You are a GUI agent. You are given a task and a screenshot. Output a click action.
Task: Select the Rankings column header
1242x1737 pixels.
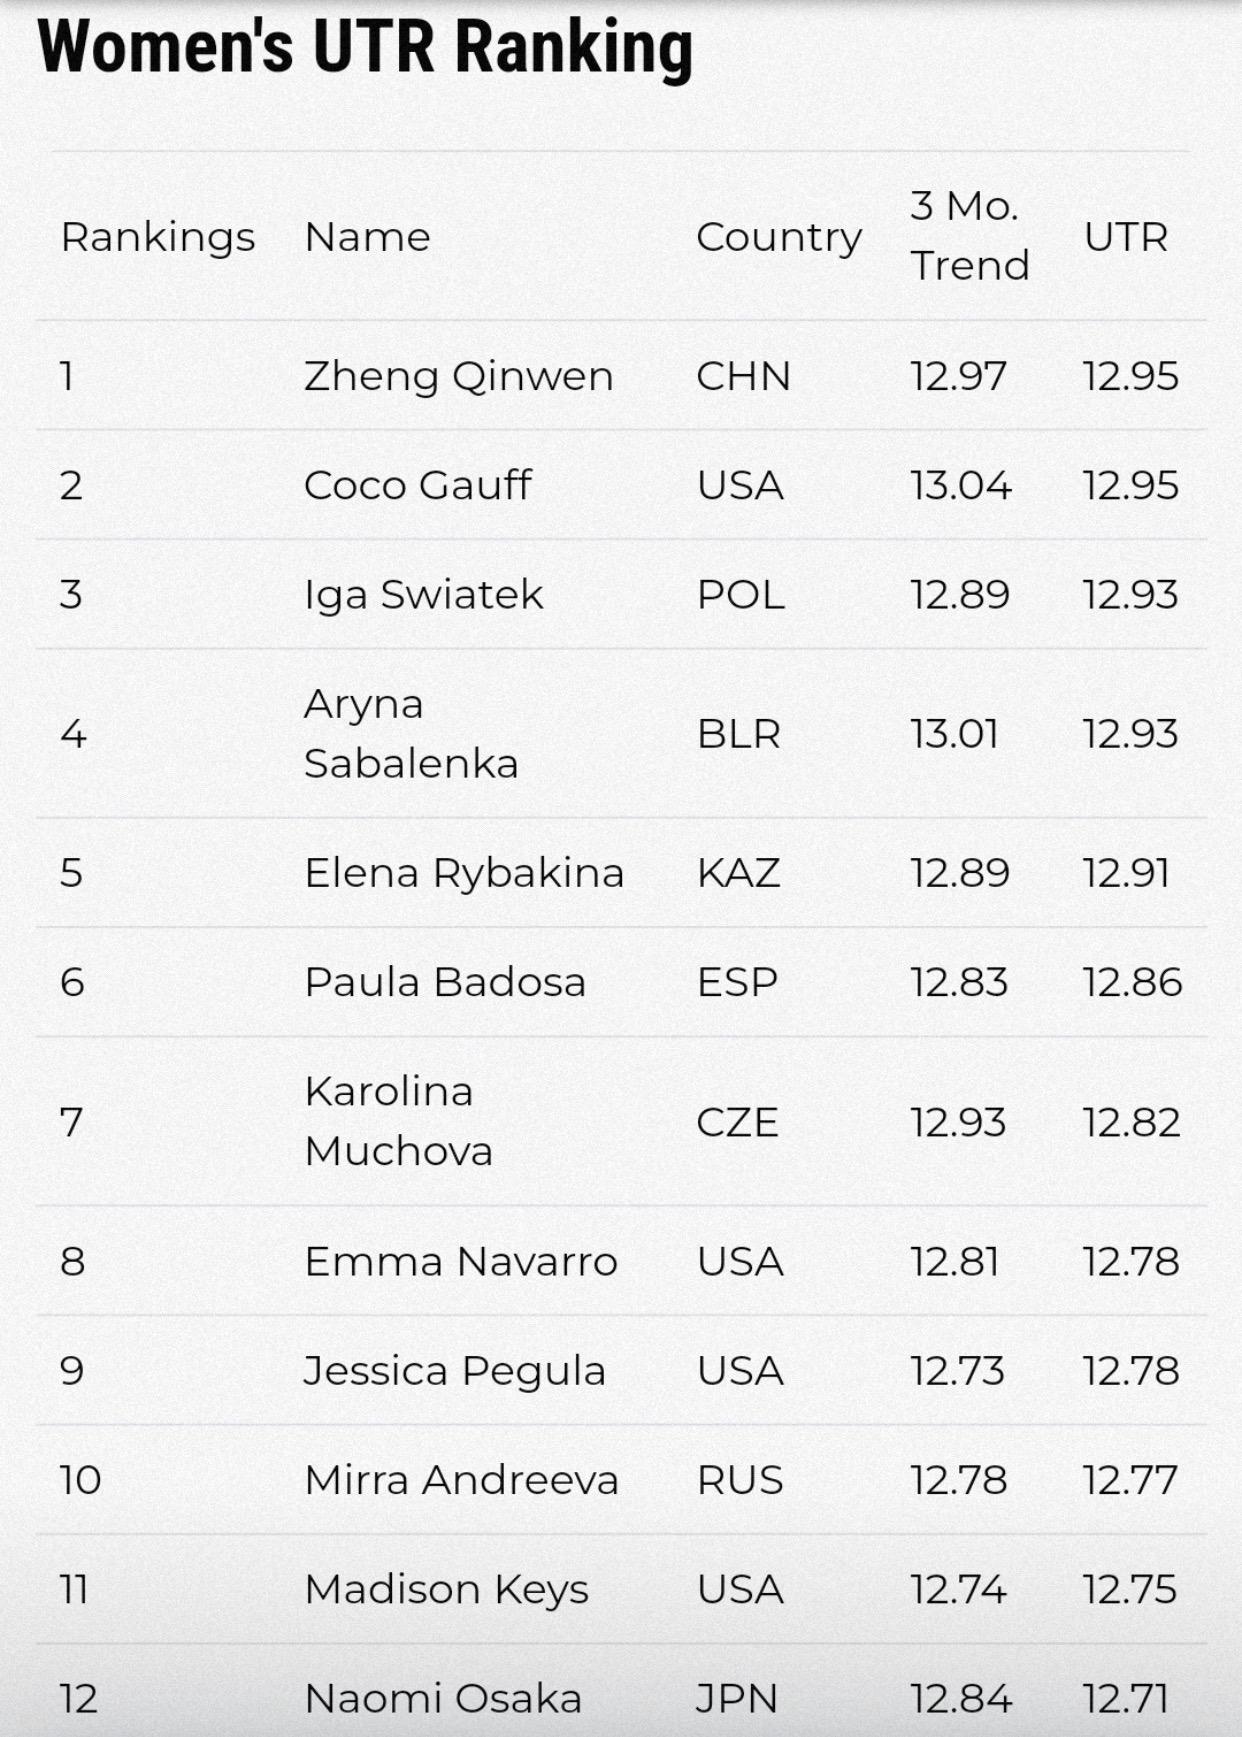point(158,237)
